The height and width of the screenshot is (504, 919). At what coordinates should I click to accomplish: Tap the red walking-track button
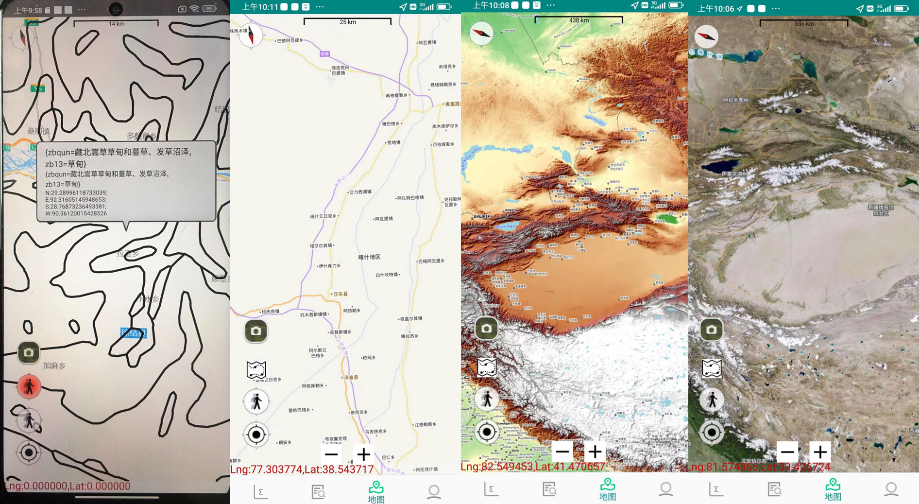pyautogui.click(x=29, y=385)
